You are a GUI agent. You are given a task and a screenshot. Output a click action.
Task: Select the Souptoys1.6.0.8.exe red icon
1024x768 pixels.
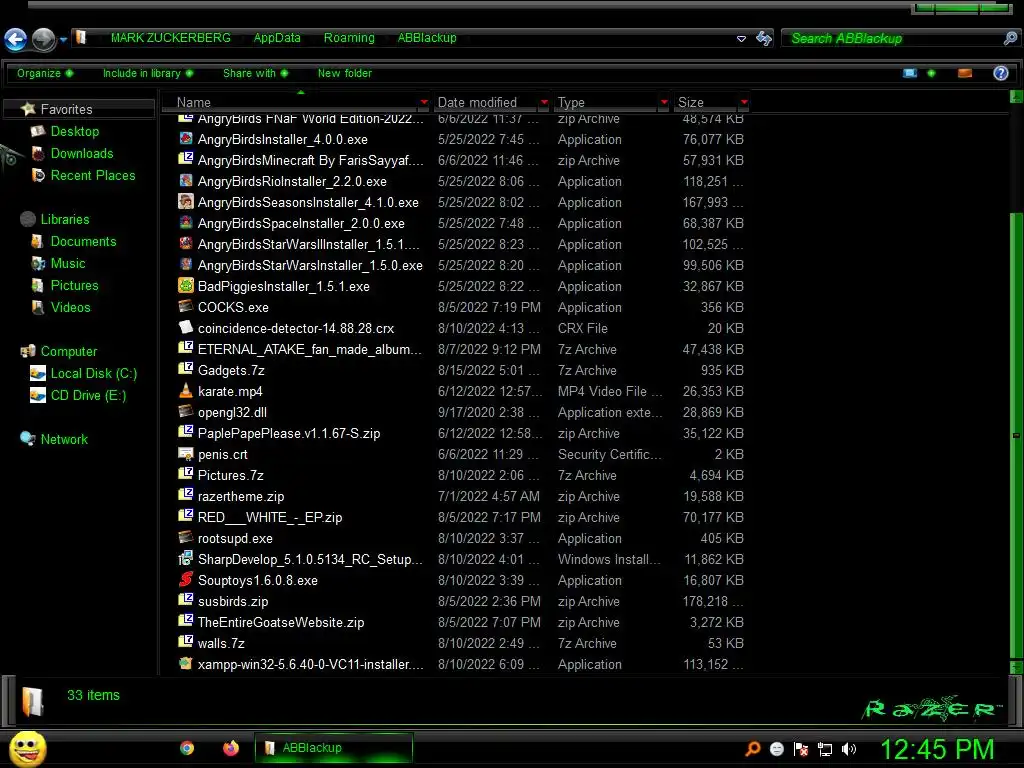click(x=186, y=579)
